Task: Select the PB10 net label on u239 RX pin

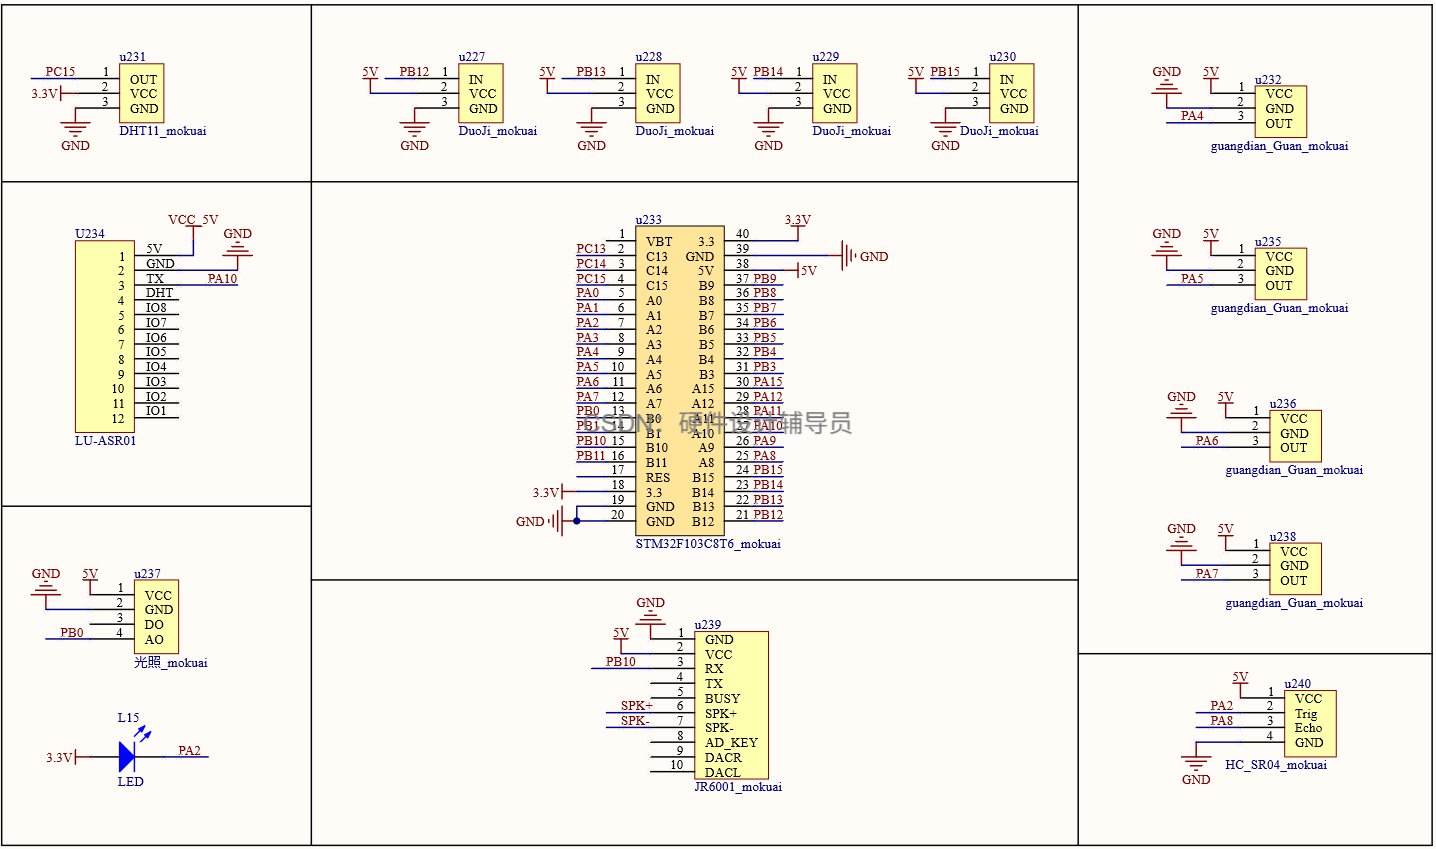Action: click(620, 662)
